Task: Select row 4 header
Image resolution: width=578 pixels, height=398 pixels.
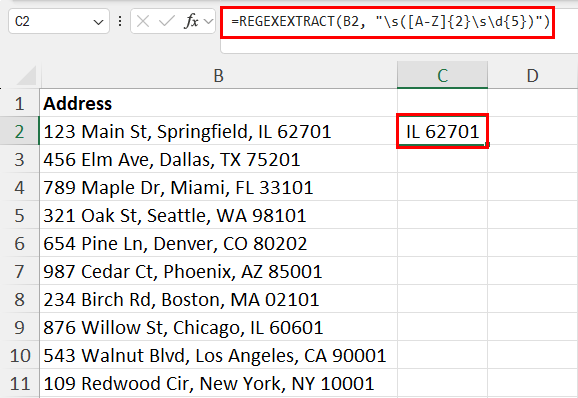Action: (20, 187)
